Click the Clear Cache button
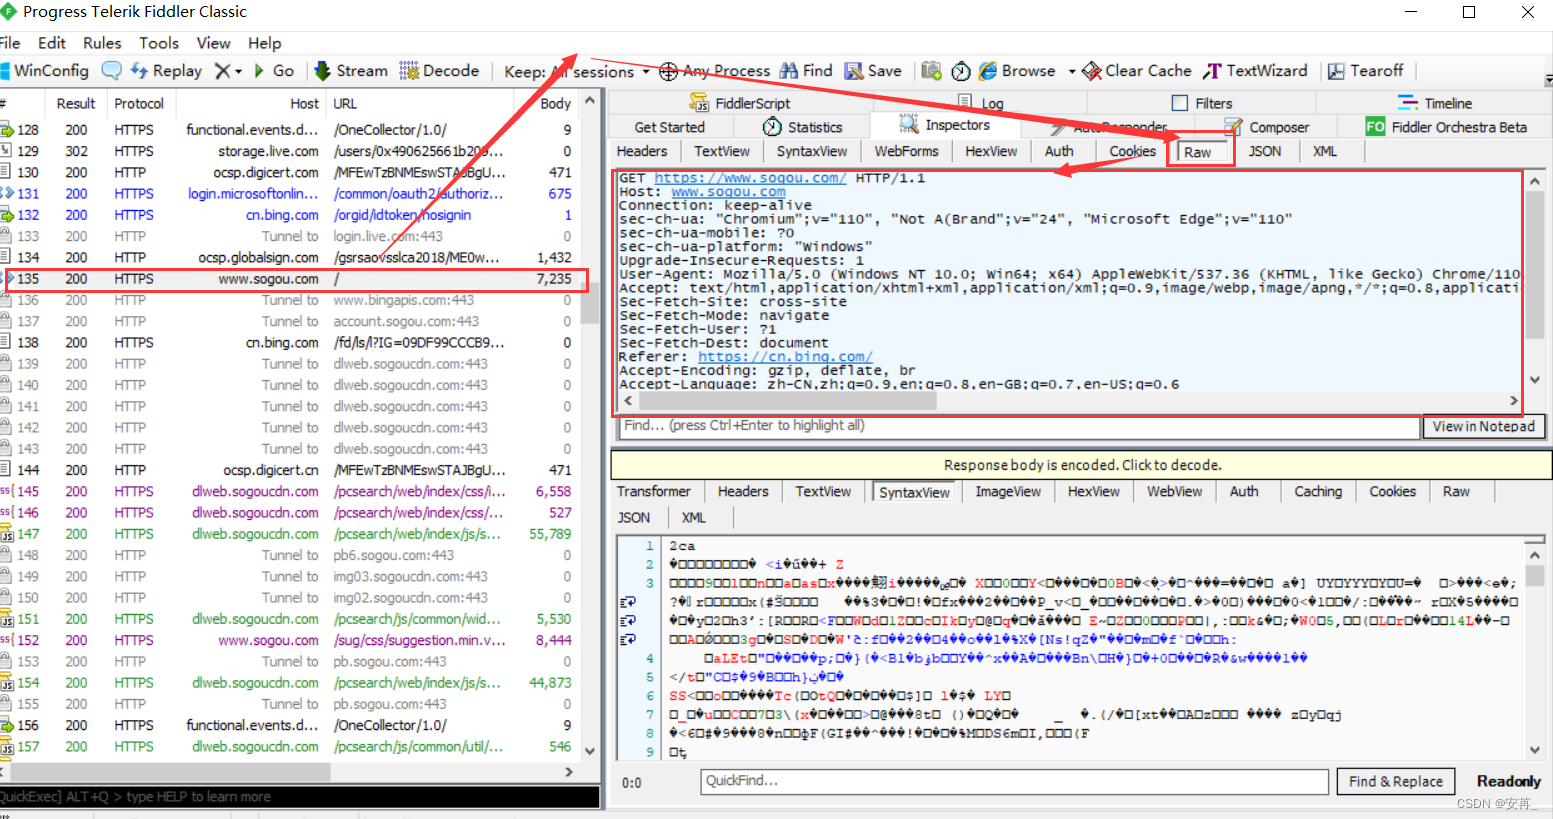Image resolution: width=1553 pixels, height=819 pixels. pos(1137,71)
